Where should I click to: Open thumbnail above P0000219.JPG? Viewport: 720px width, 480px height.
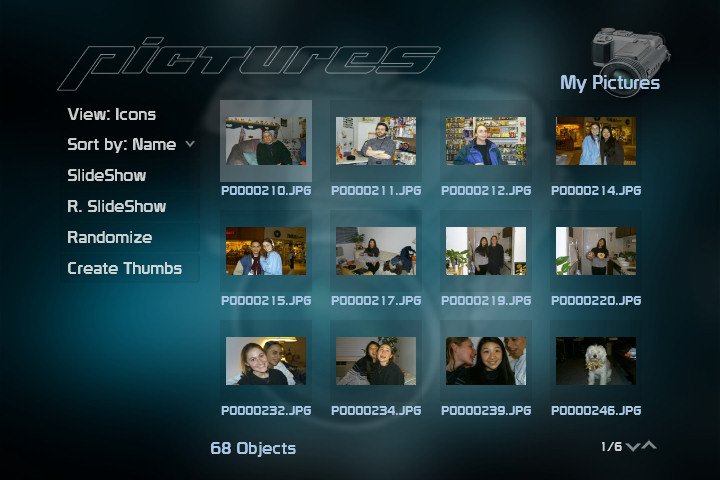click(486, 251)
